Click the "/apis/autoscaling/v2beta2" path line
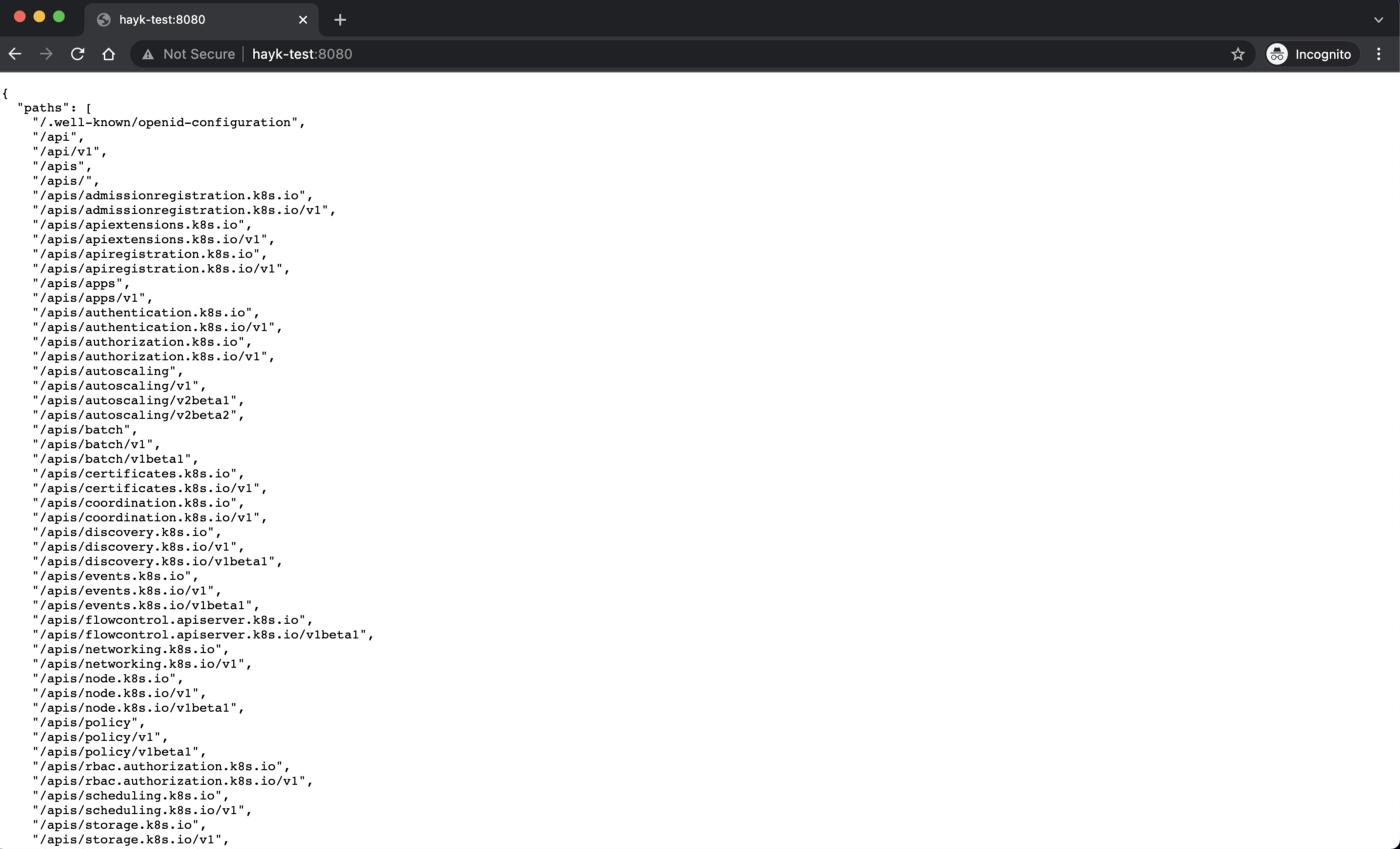Screen dimensions: 1400x849 [x=137, y=415]
